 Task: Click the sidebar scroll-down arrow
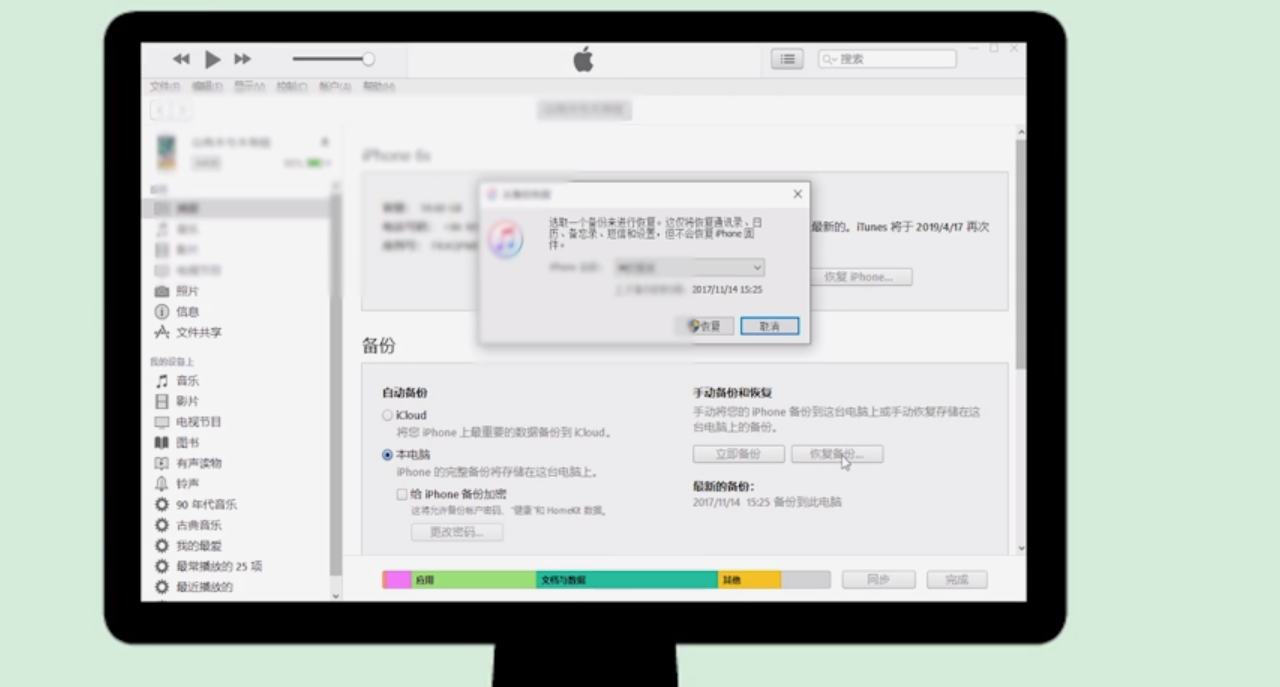336,596
